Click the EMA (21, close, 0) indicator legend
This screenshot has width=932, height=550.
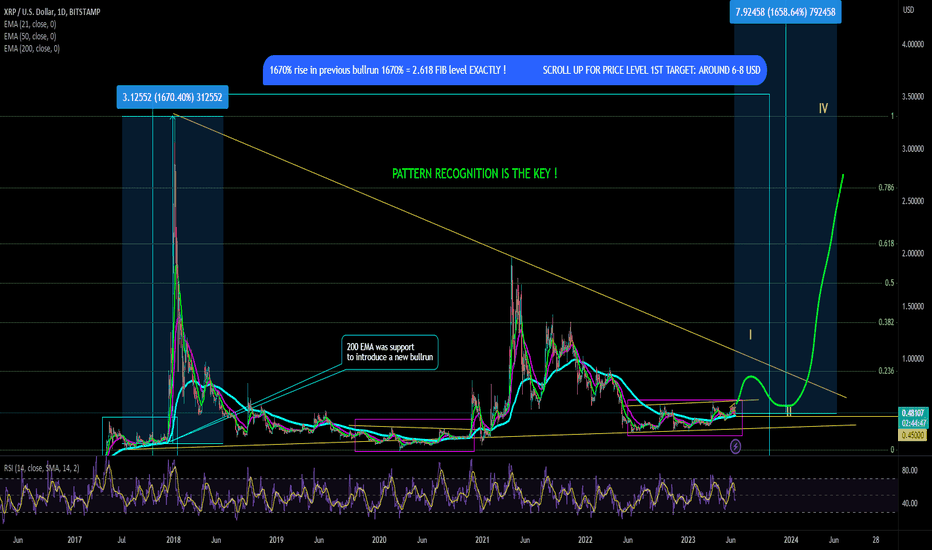pyautogui.click(x=30, y=24)
